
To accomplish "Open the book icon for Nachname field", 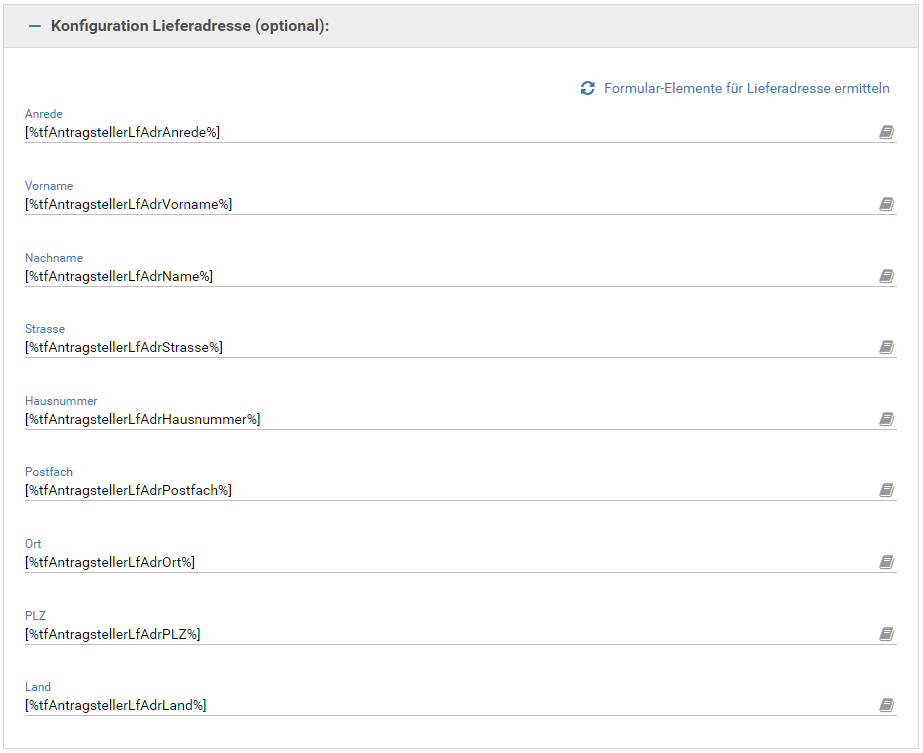I will tap(886, 276).
